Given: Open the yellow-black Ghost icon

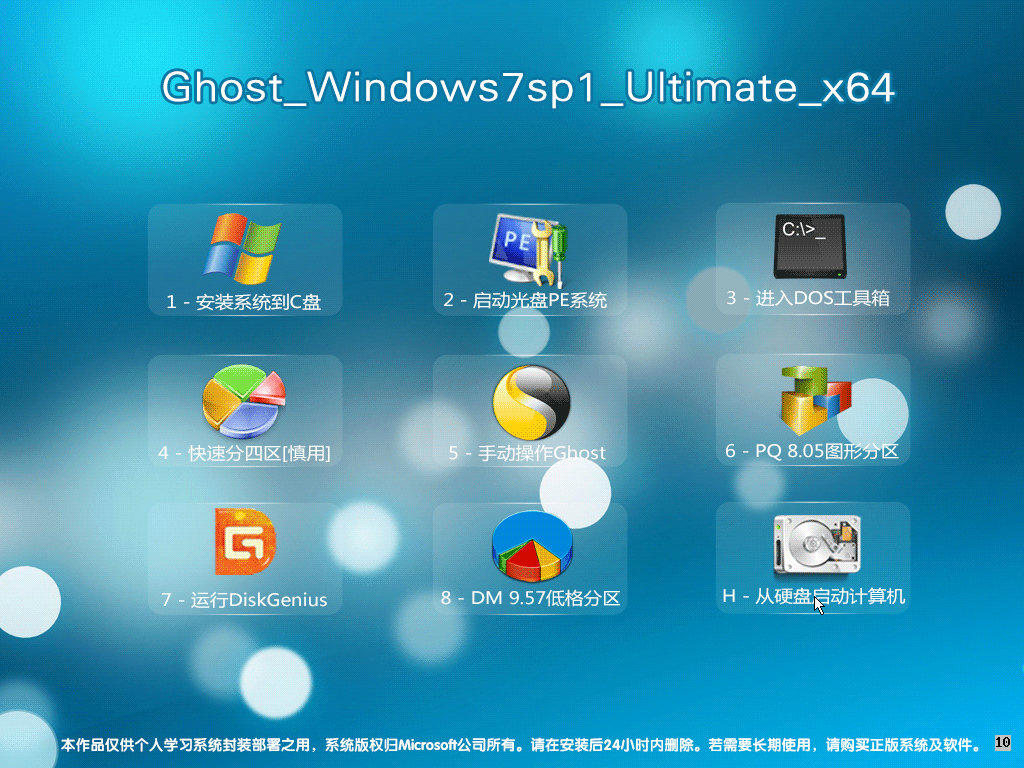Looking at the screenshot, I should (x=531, y=402).
